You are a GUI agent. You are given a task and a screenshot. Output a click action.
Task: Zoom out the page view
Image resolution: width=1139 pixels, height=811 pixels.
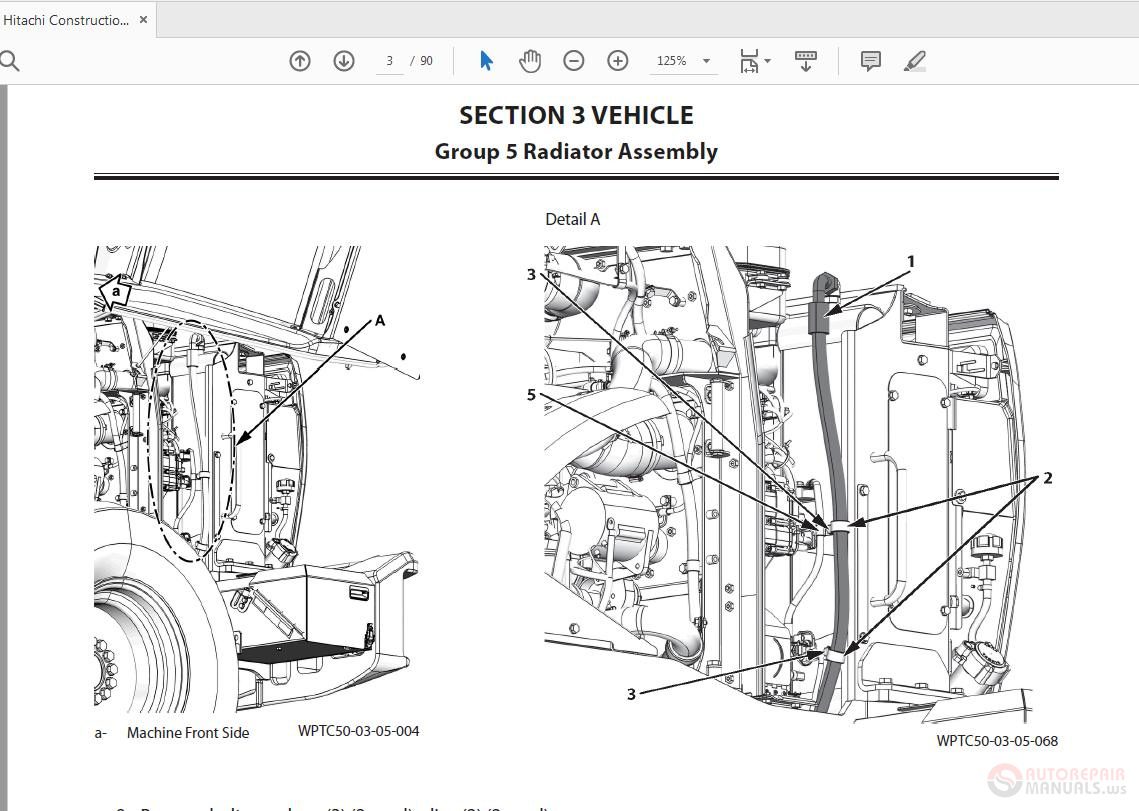pos(573,61)
